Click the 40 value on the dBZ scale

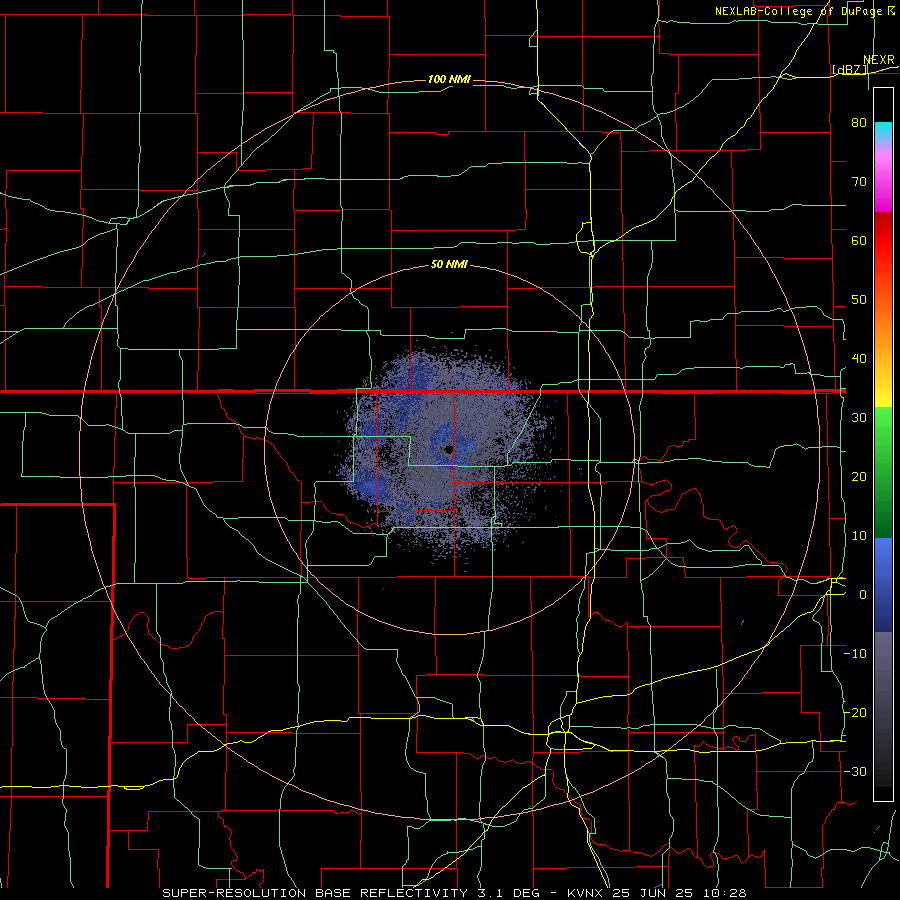859,359
